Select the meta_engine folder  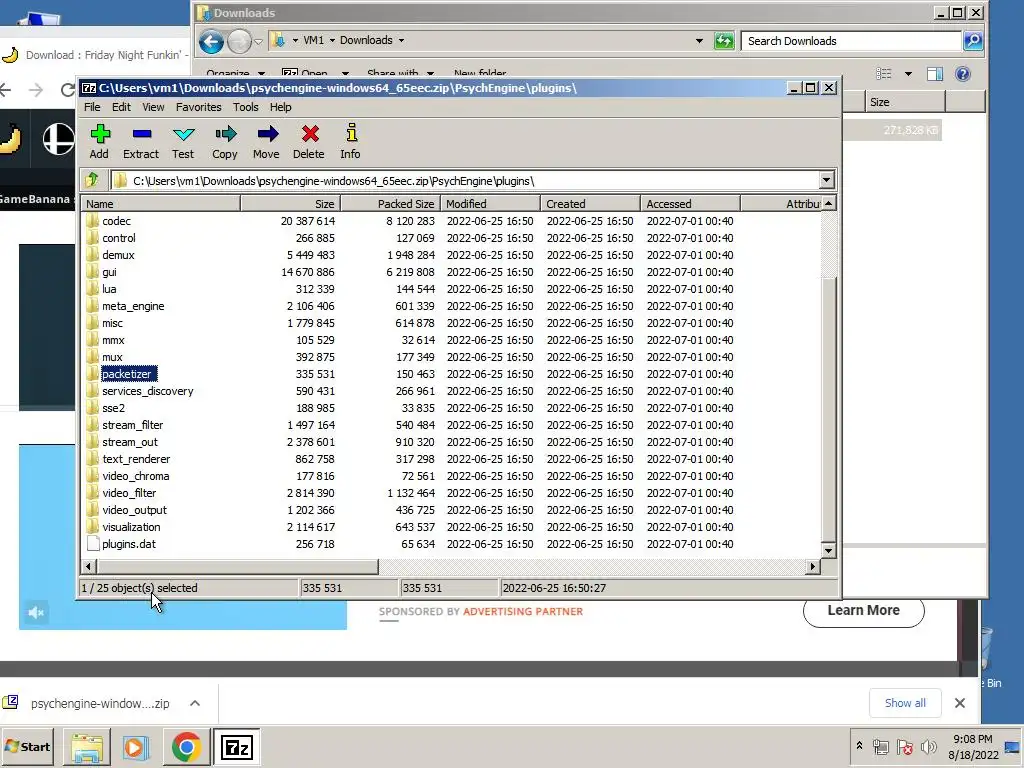[x=133, y=306]
